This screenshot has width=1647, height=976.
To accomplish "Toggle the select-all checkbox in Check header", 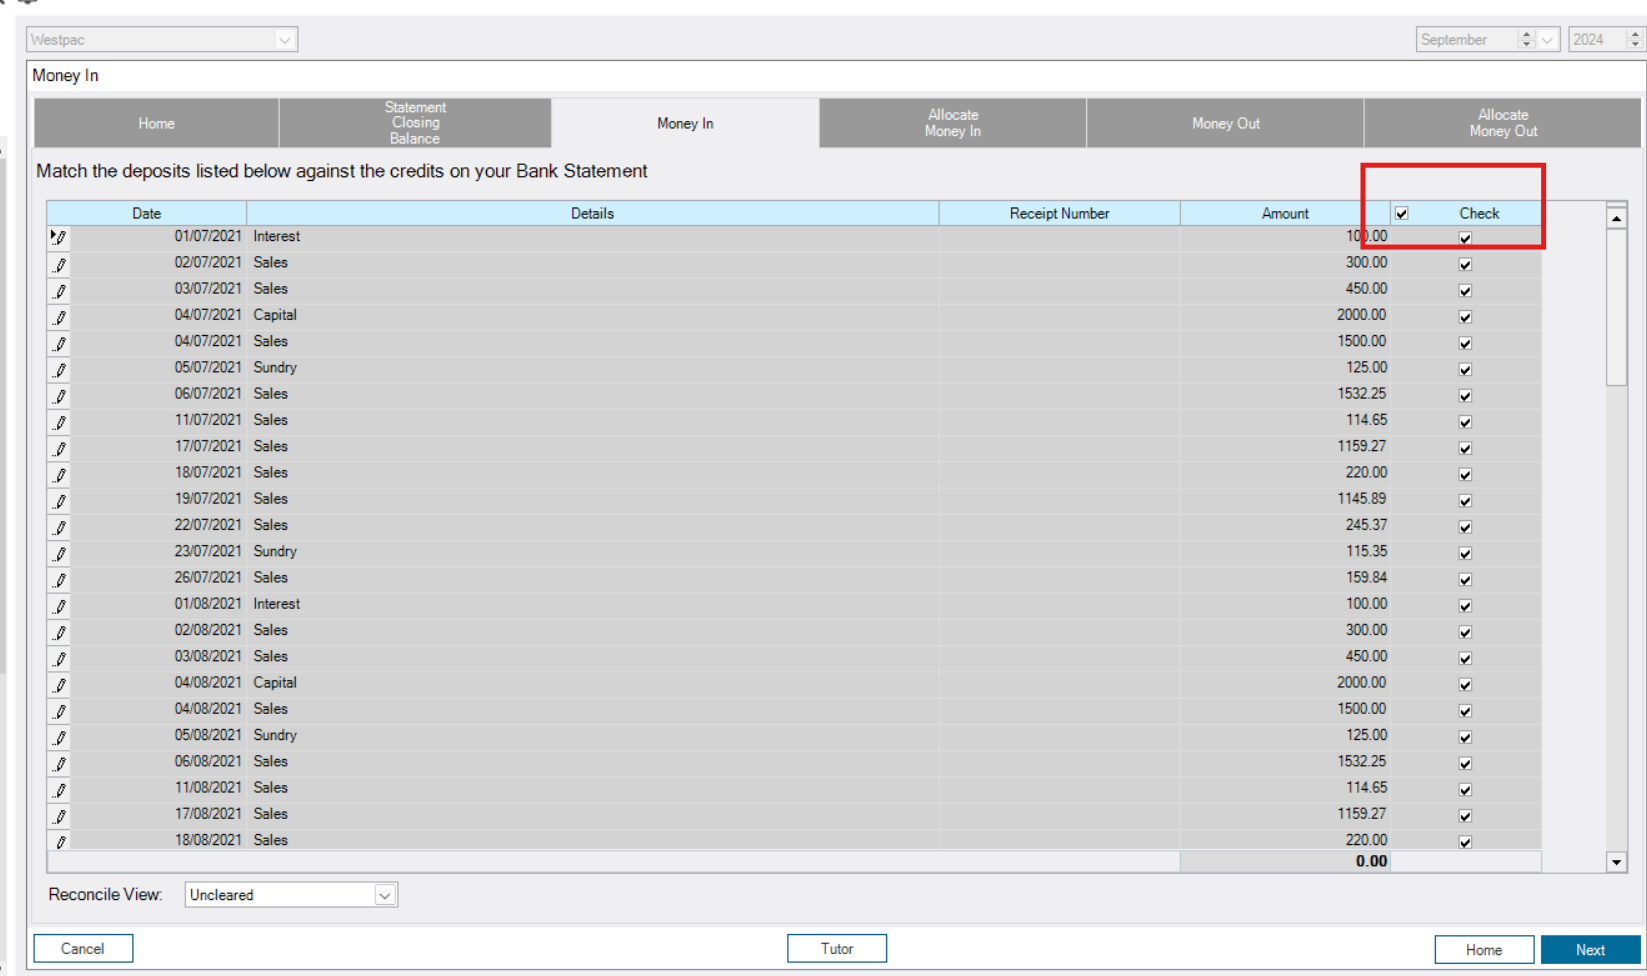I will tap(1402, 213).
